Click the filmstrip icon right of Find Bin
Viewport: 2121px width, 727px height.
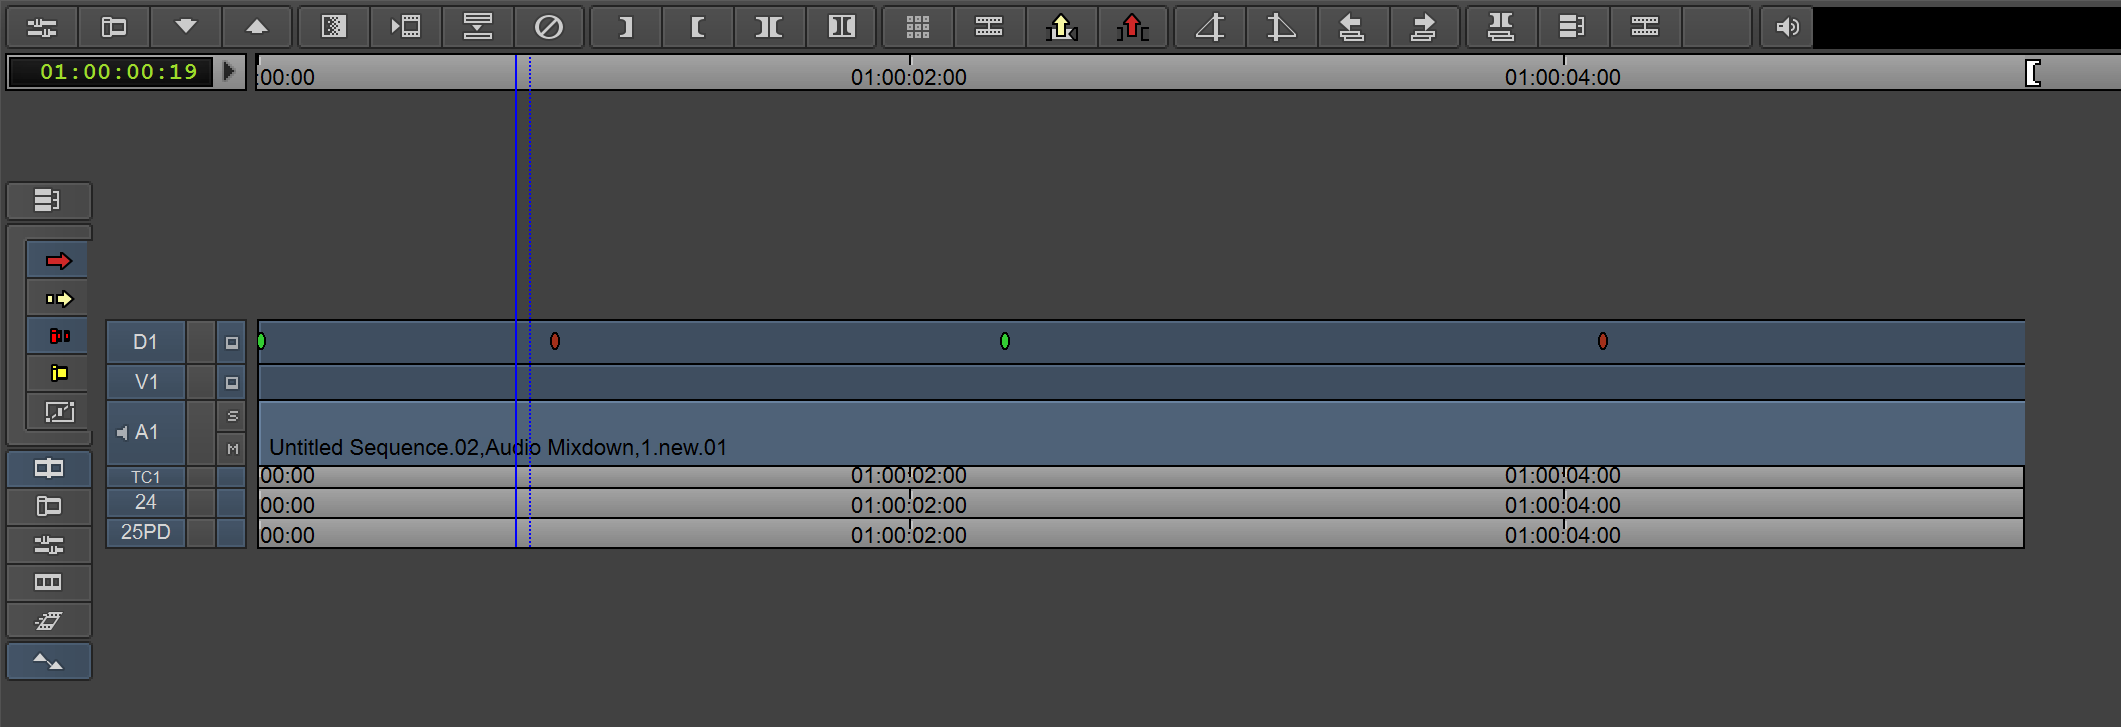pos(1645,27)
